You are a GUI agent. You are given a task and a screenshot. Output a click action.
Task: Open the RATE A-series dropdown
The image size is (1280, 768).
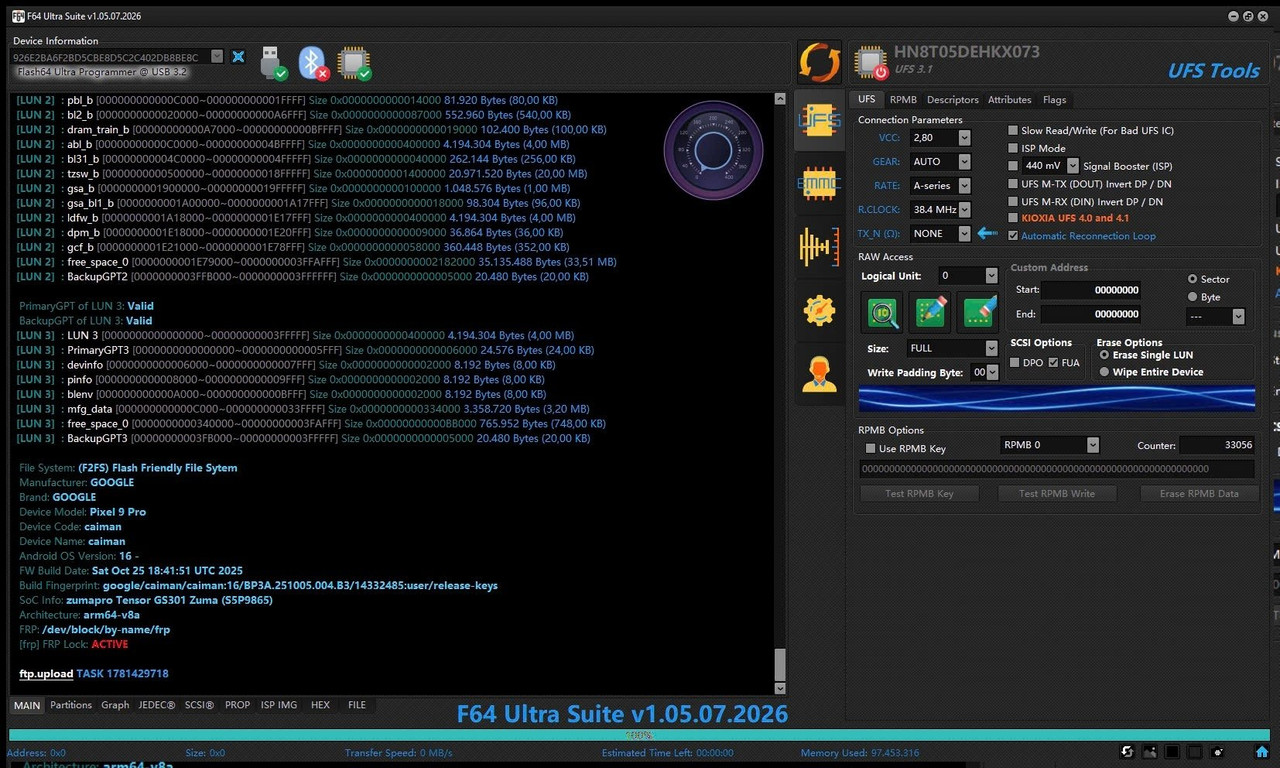click(964, 186)
